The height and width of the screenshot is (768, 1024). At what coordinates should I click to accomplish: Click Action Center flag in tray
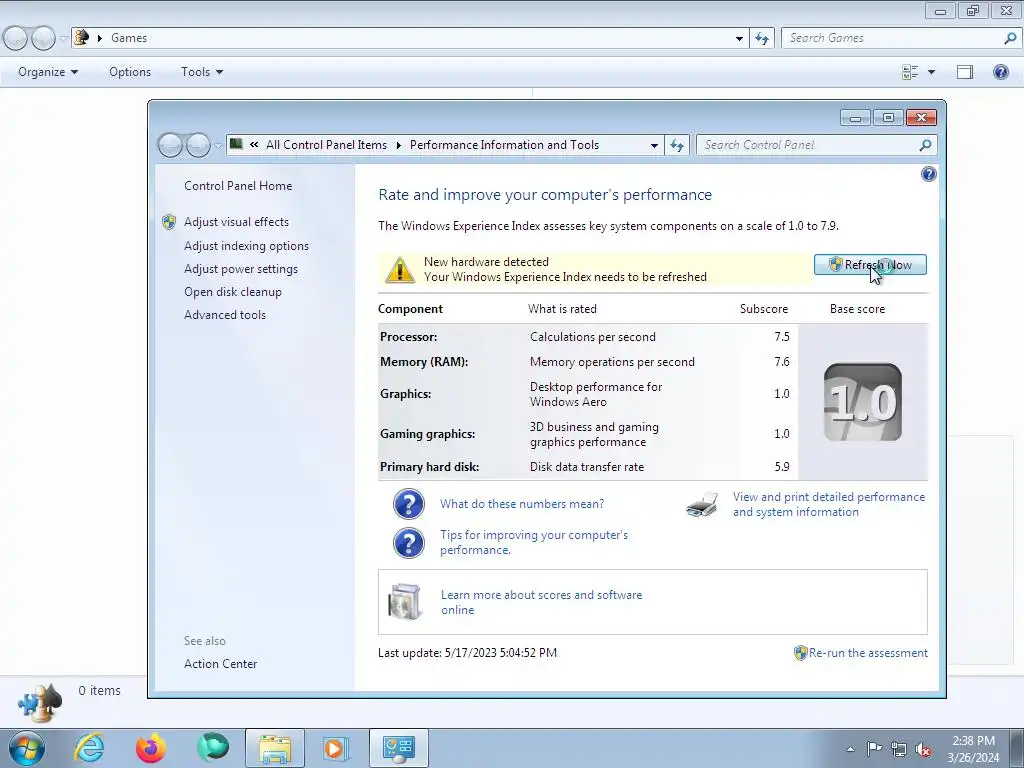click(x=874, y=749)
